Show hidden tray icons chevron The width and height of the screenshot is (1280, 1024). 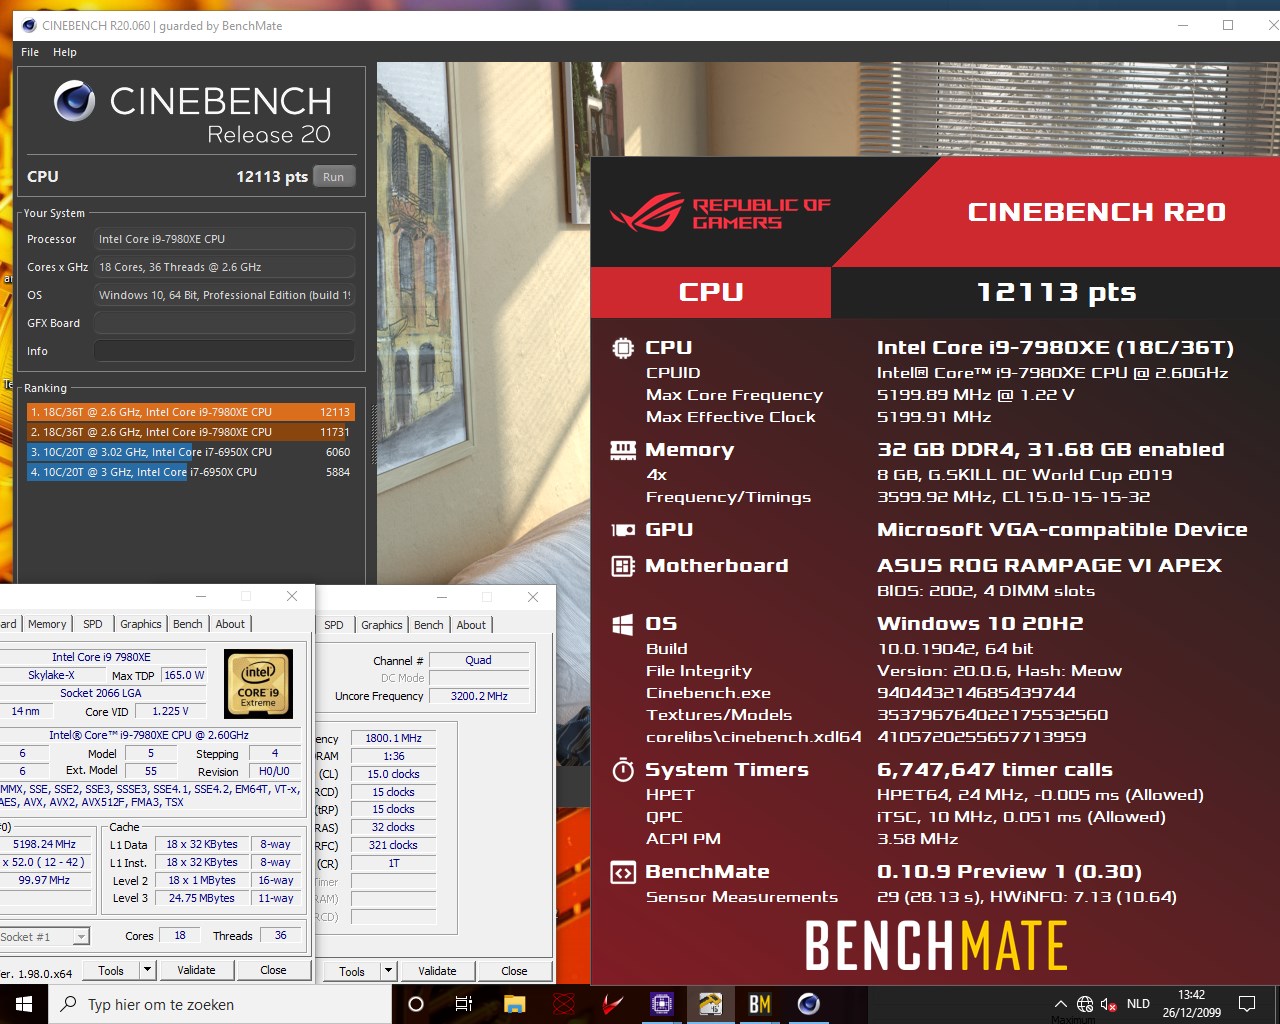[1060, 1004]
